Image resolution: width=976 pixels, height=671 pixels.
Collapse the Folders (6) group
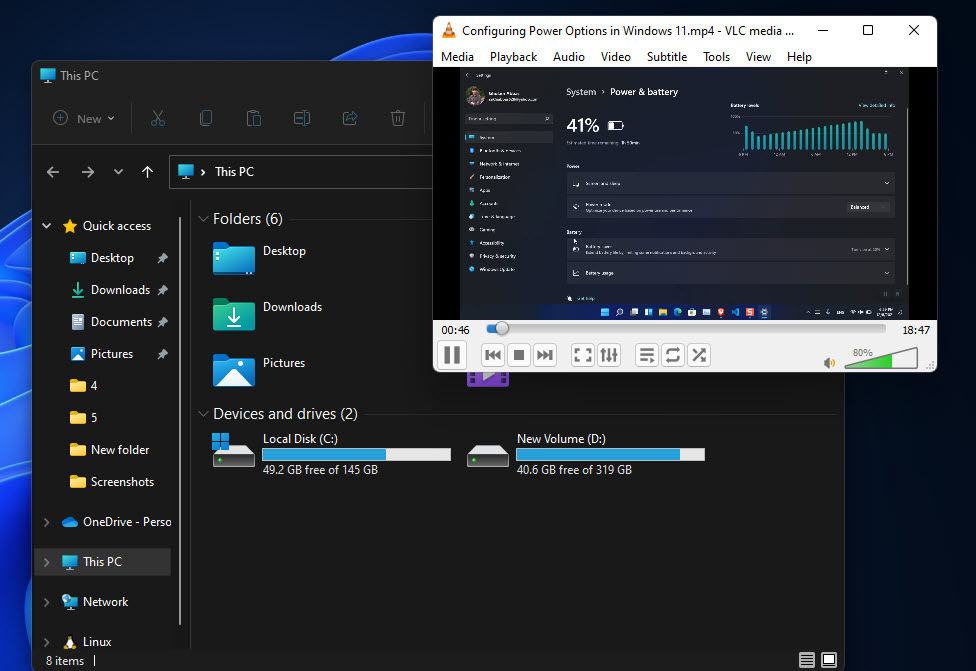click(x=203, y=219)
